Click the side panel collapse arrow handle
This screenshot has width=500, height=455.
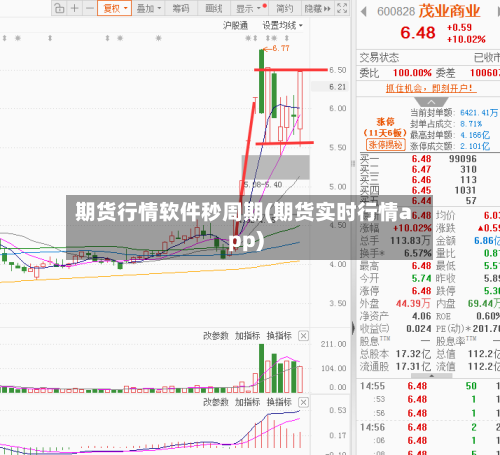coord(353,328)
